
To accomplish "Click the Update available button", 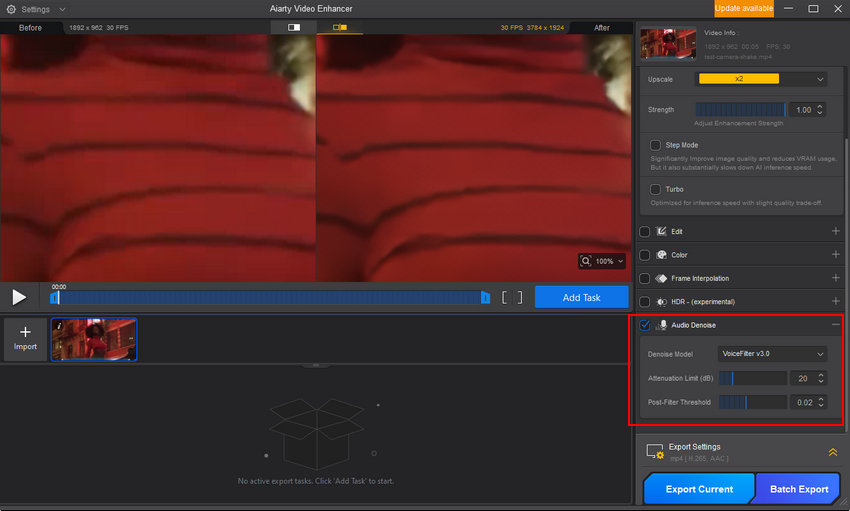I will (x=744, y=8).
